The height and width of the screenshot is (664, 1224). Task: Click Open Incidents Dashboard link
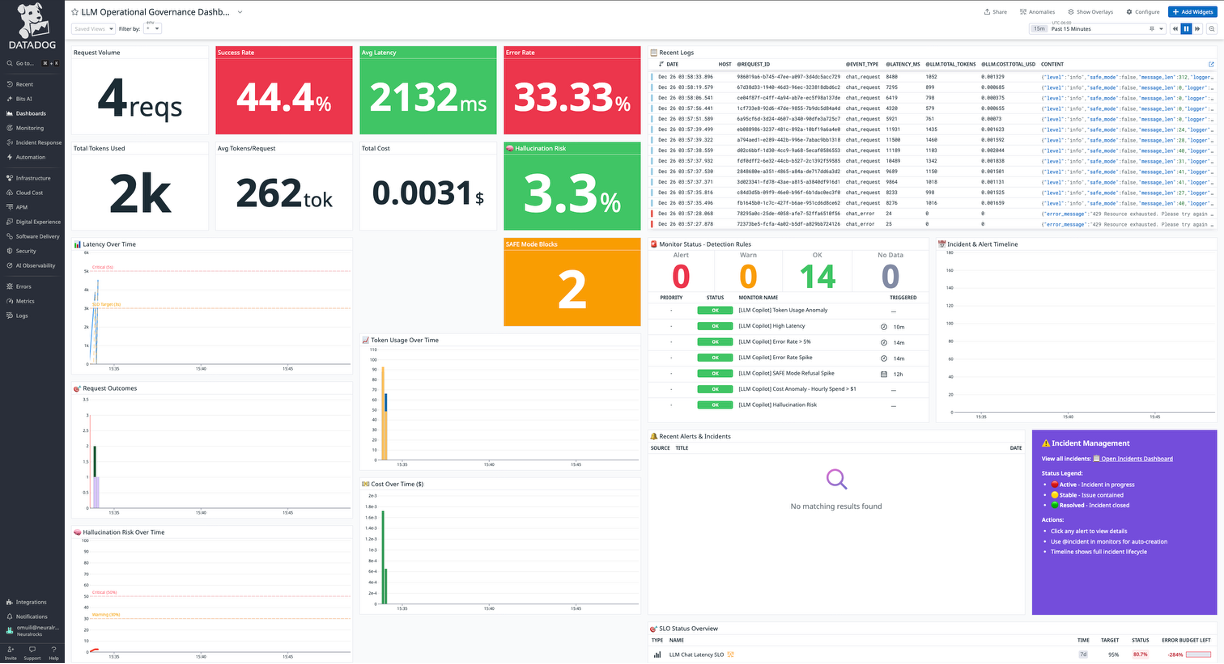tap(1137, 458)
